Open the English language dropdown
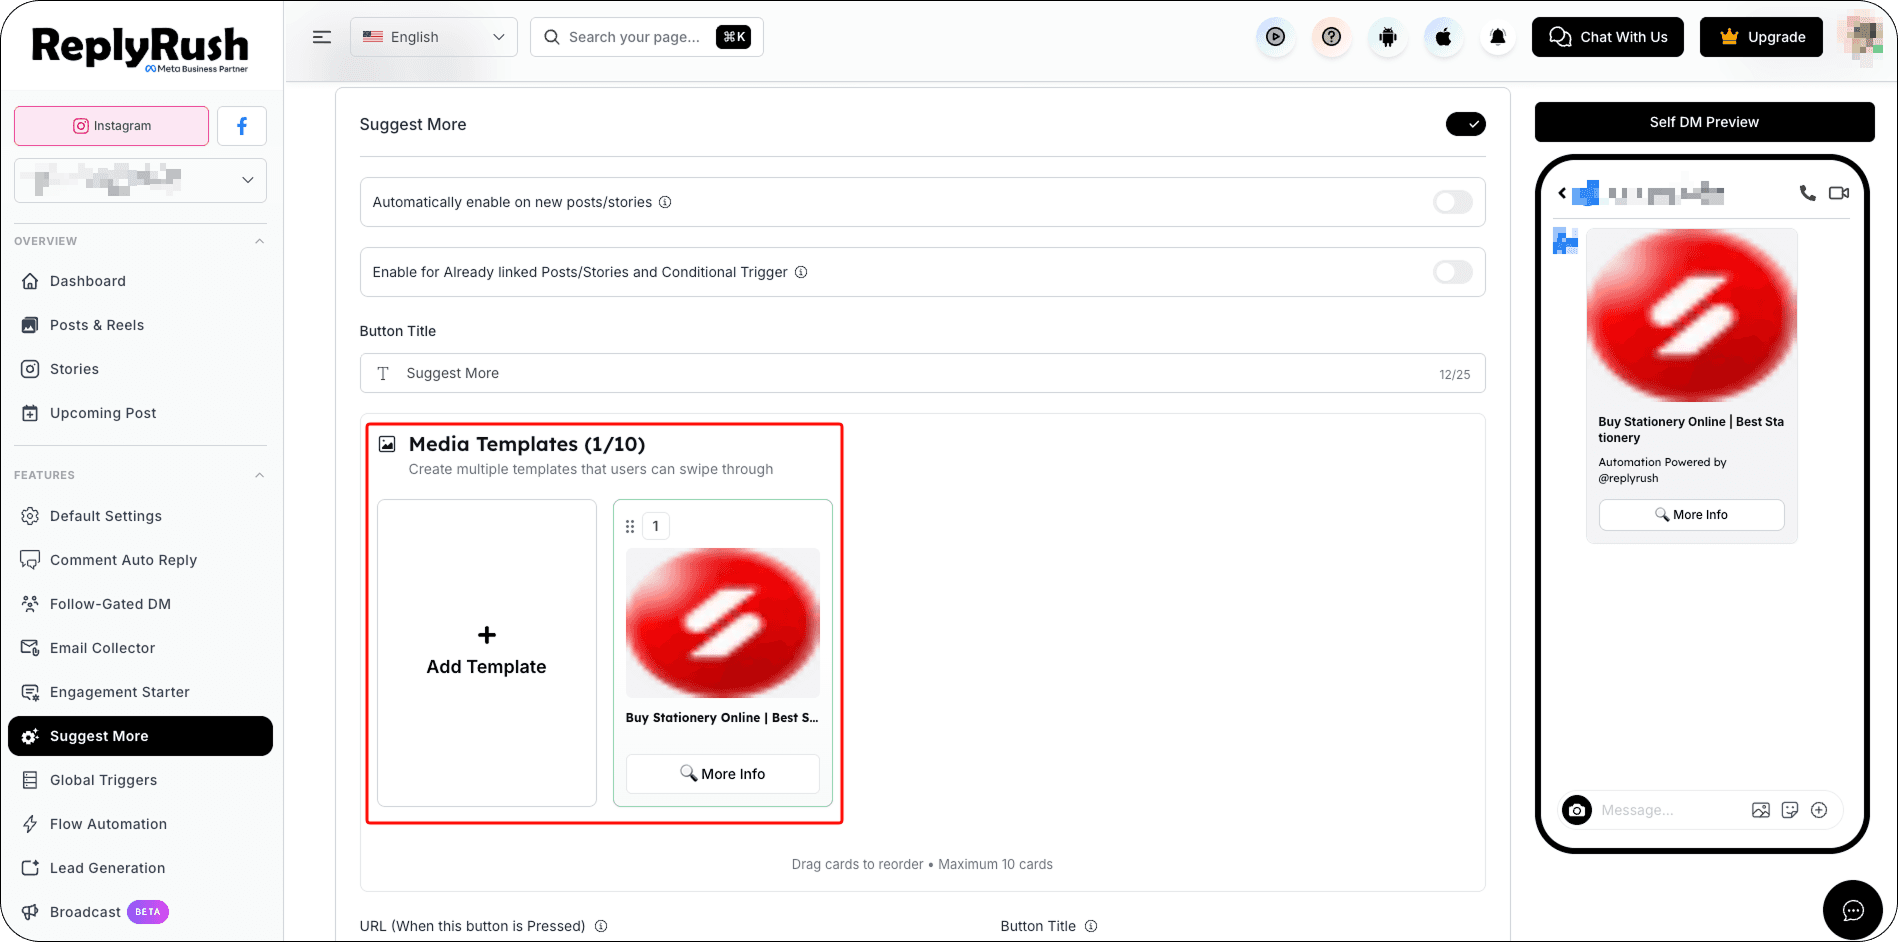The height and width of the screenshot is (942, 1898). click(x=434, y=37)
